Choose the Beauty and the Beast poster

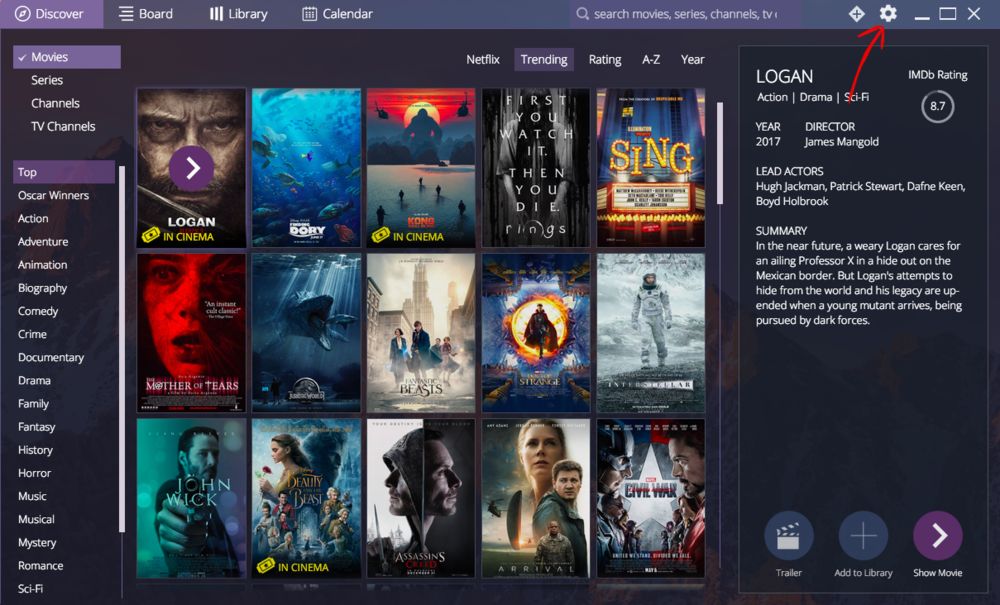point(306,498)
